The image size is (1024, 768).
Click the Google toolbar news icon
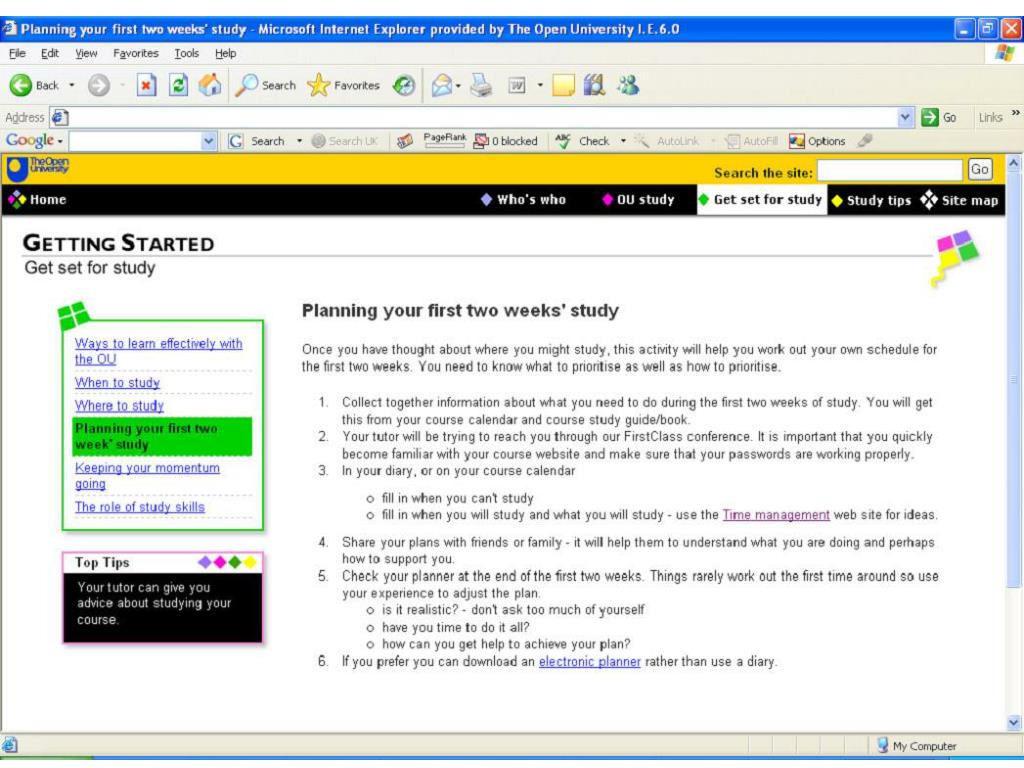coord(405,141)
